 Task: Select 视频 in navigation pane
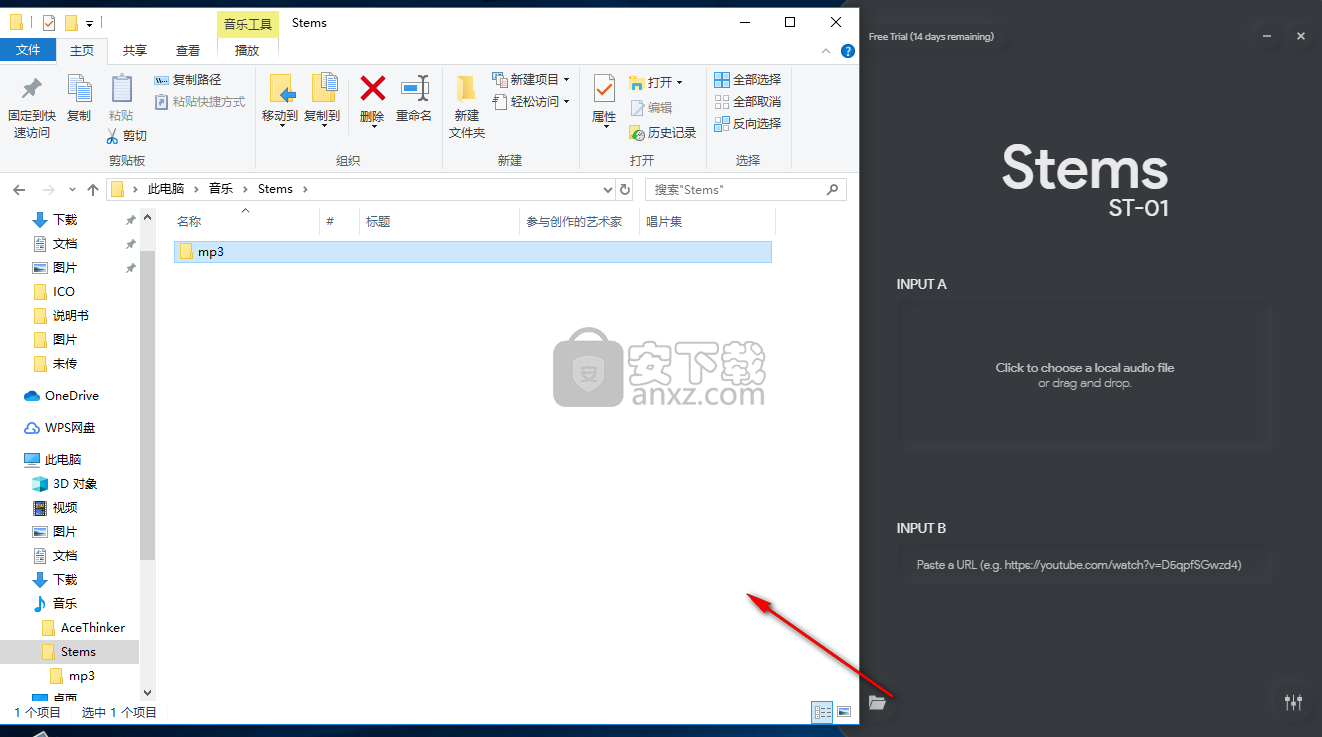tap(65, 508)
